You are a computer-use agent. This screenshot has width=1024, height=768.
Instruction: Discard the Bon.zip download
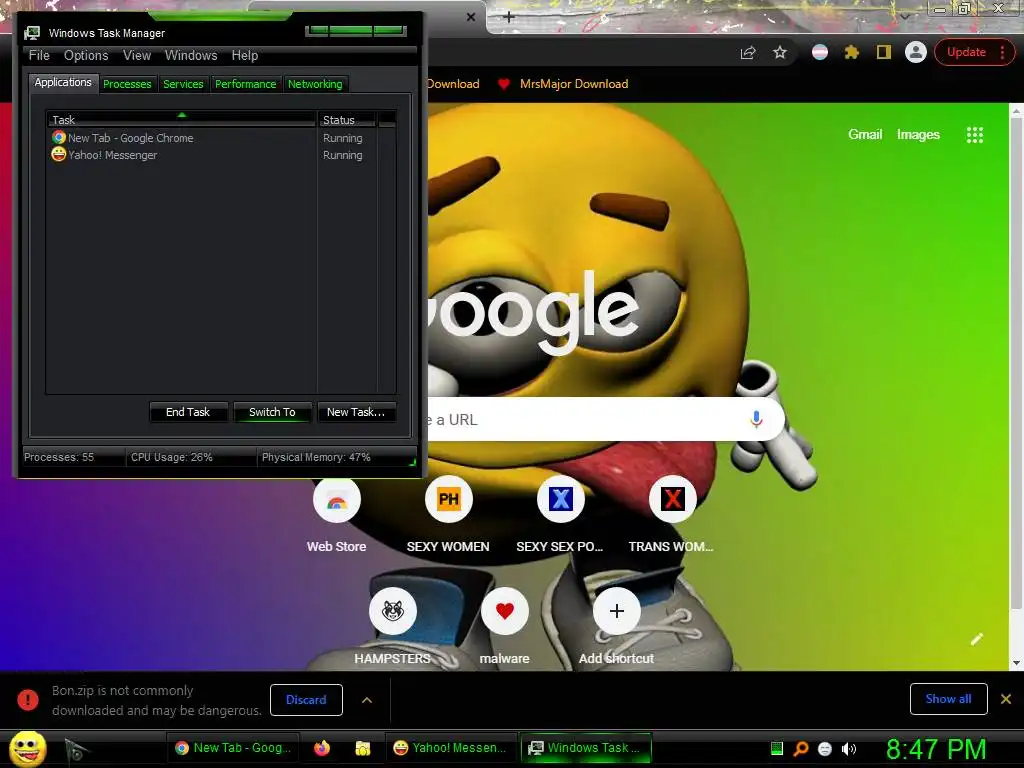tap(306, 699)
